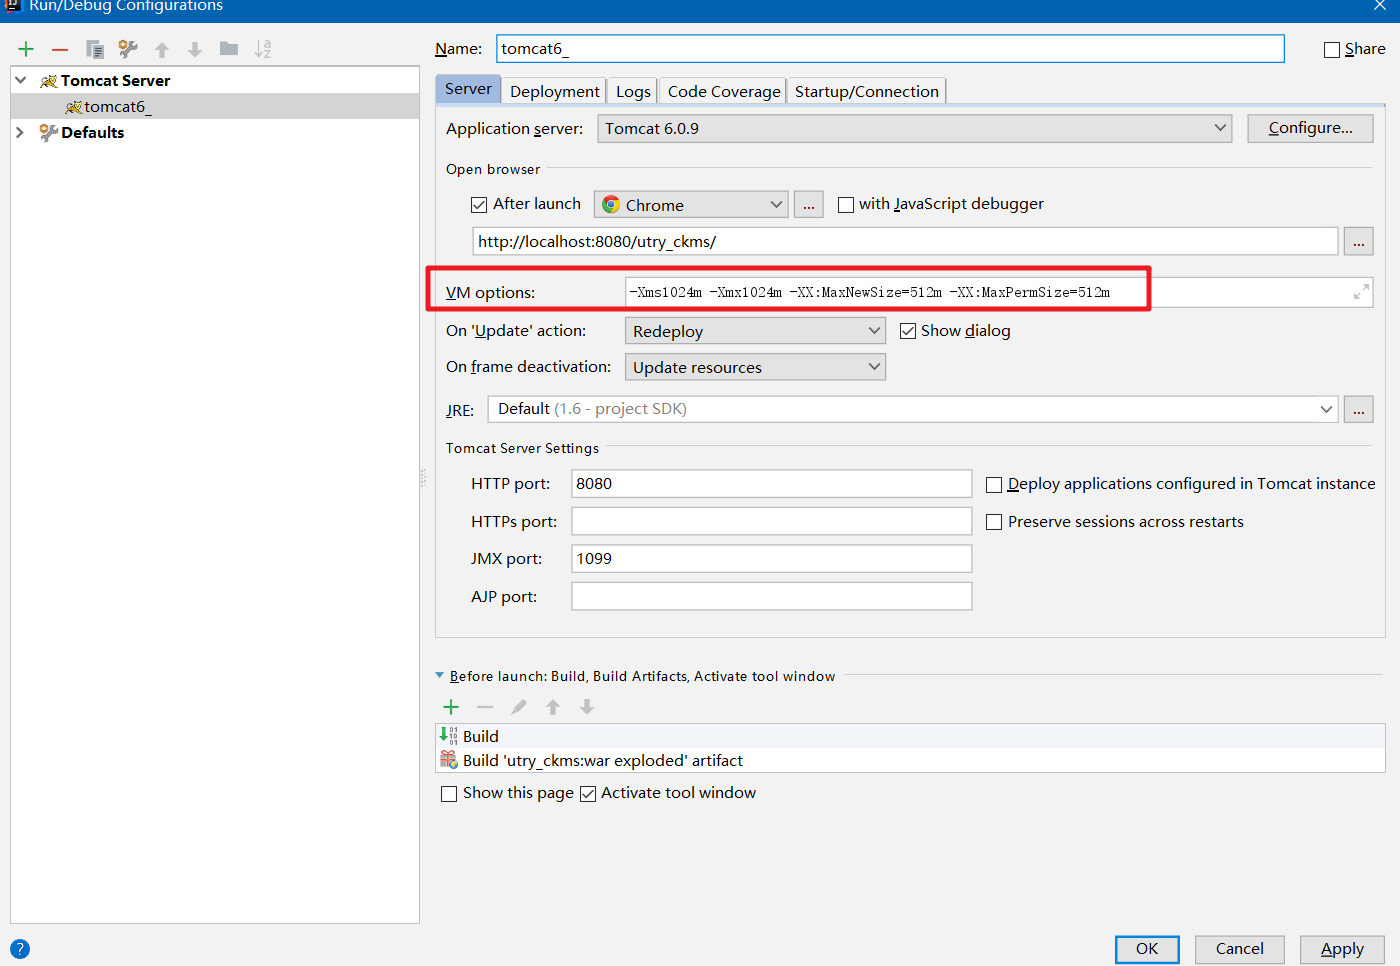Viewport: 1400px width, 966px height.
Task: Expand VM options field editor icon
Action: [x=1361, y=292]
